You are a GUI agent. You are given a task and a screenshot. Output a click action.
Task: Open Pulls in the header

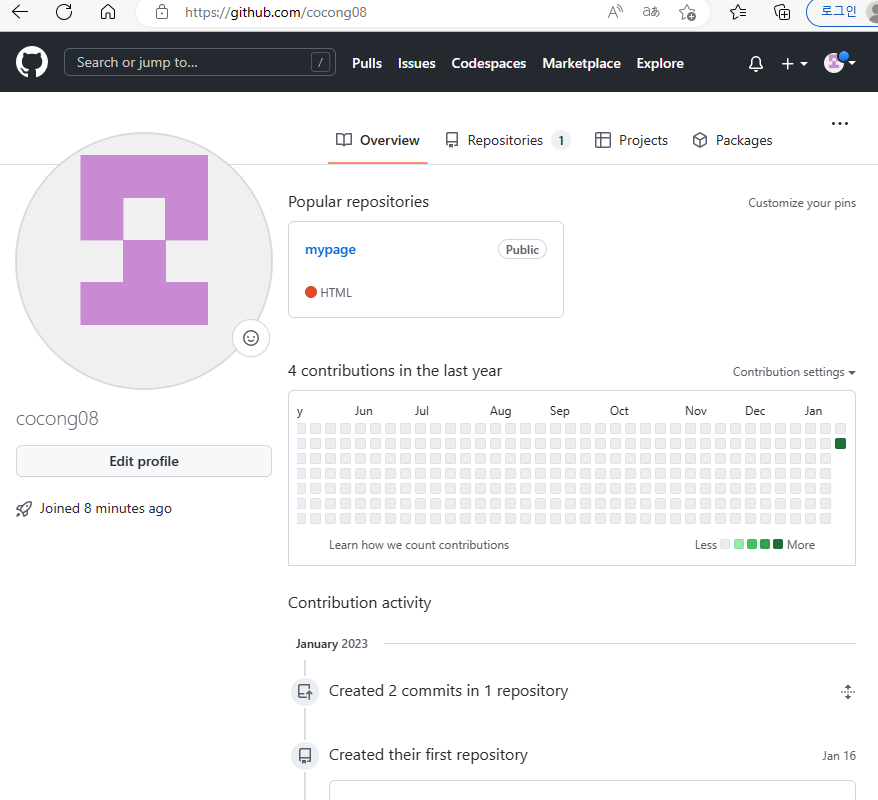click(367, 63)
